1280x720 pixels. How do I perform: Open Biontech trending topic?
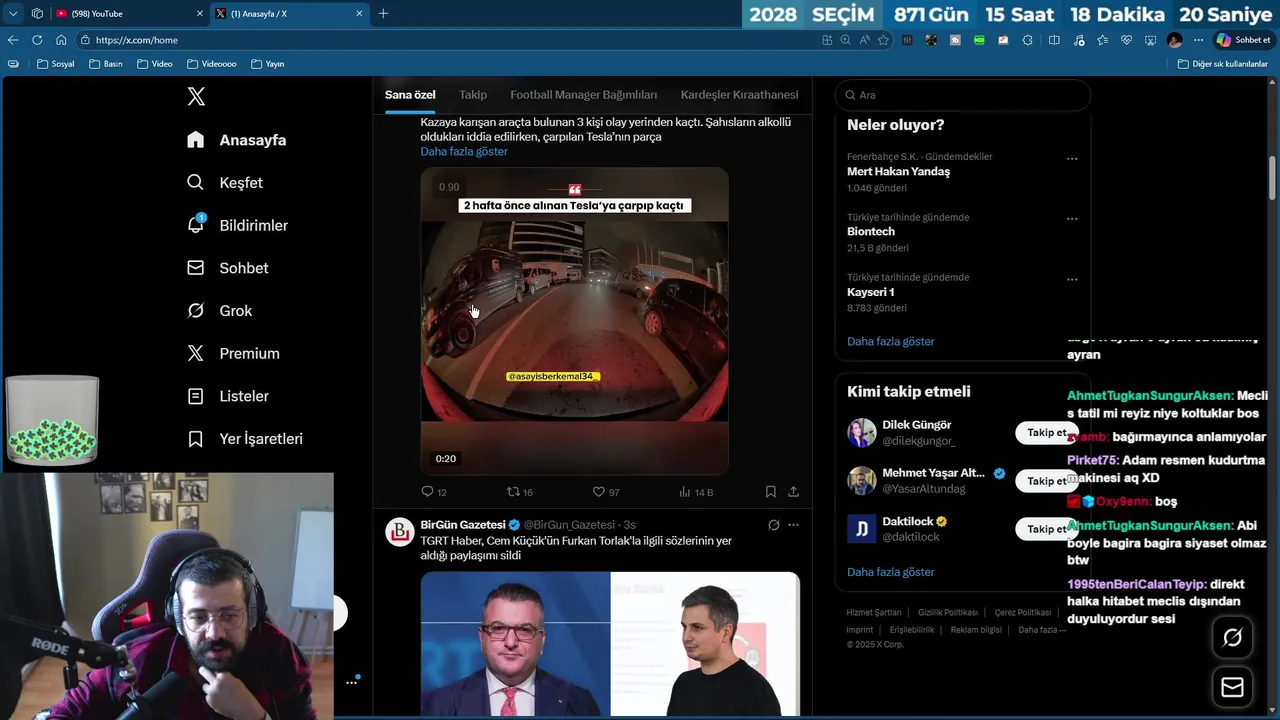point(870,231)
